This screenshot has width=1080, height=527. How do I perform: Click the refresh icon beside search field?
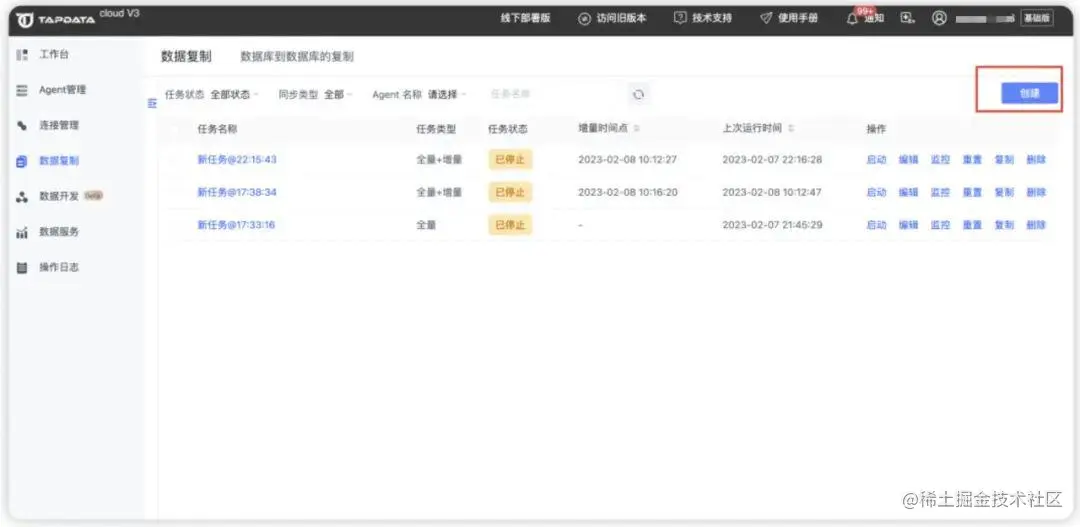[x=638, y=95]
